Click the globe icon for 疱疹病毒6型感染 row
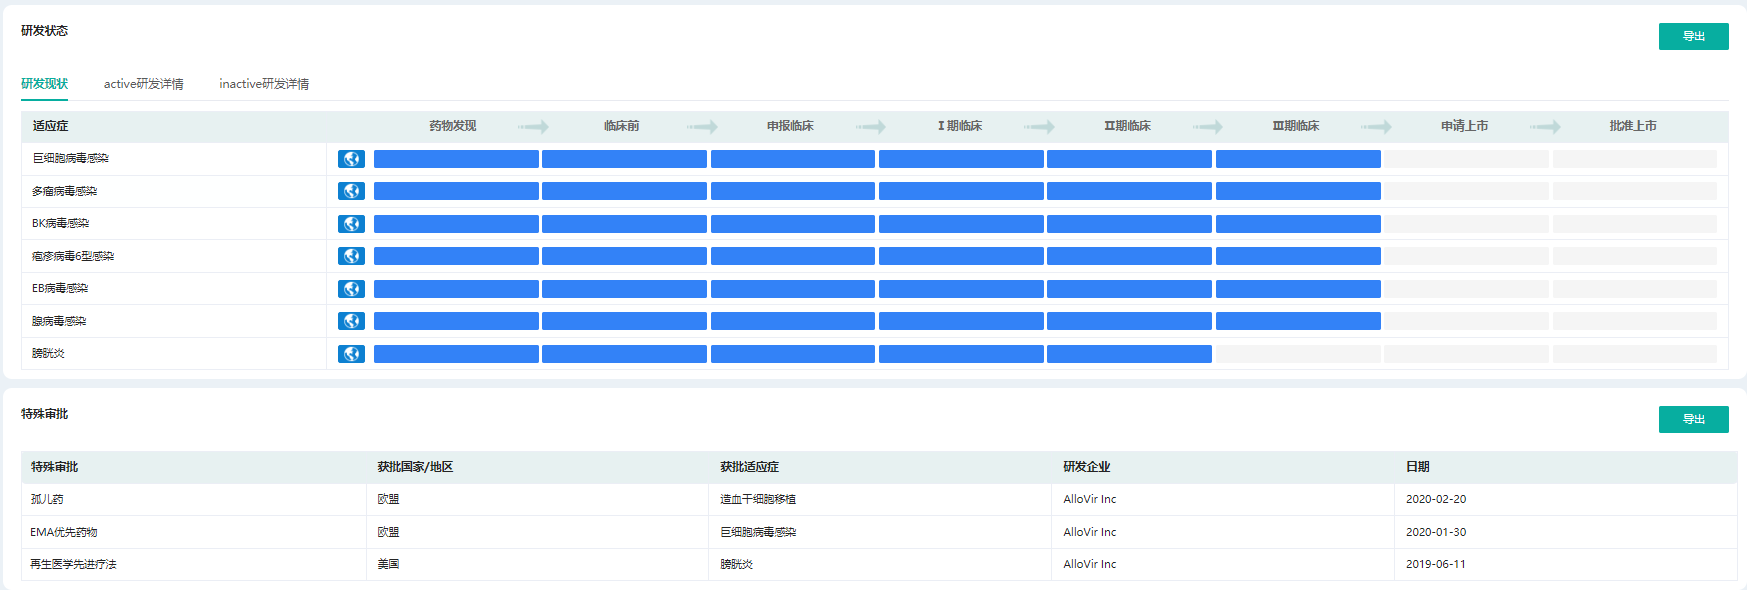 (351, 256)
